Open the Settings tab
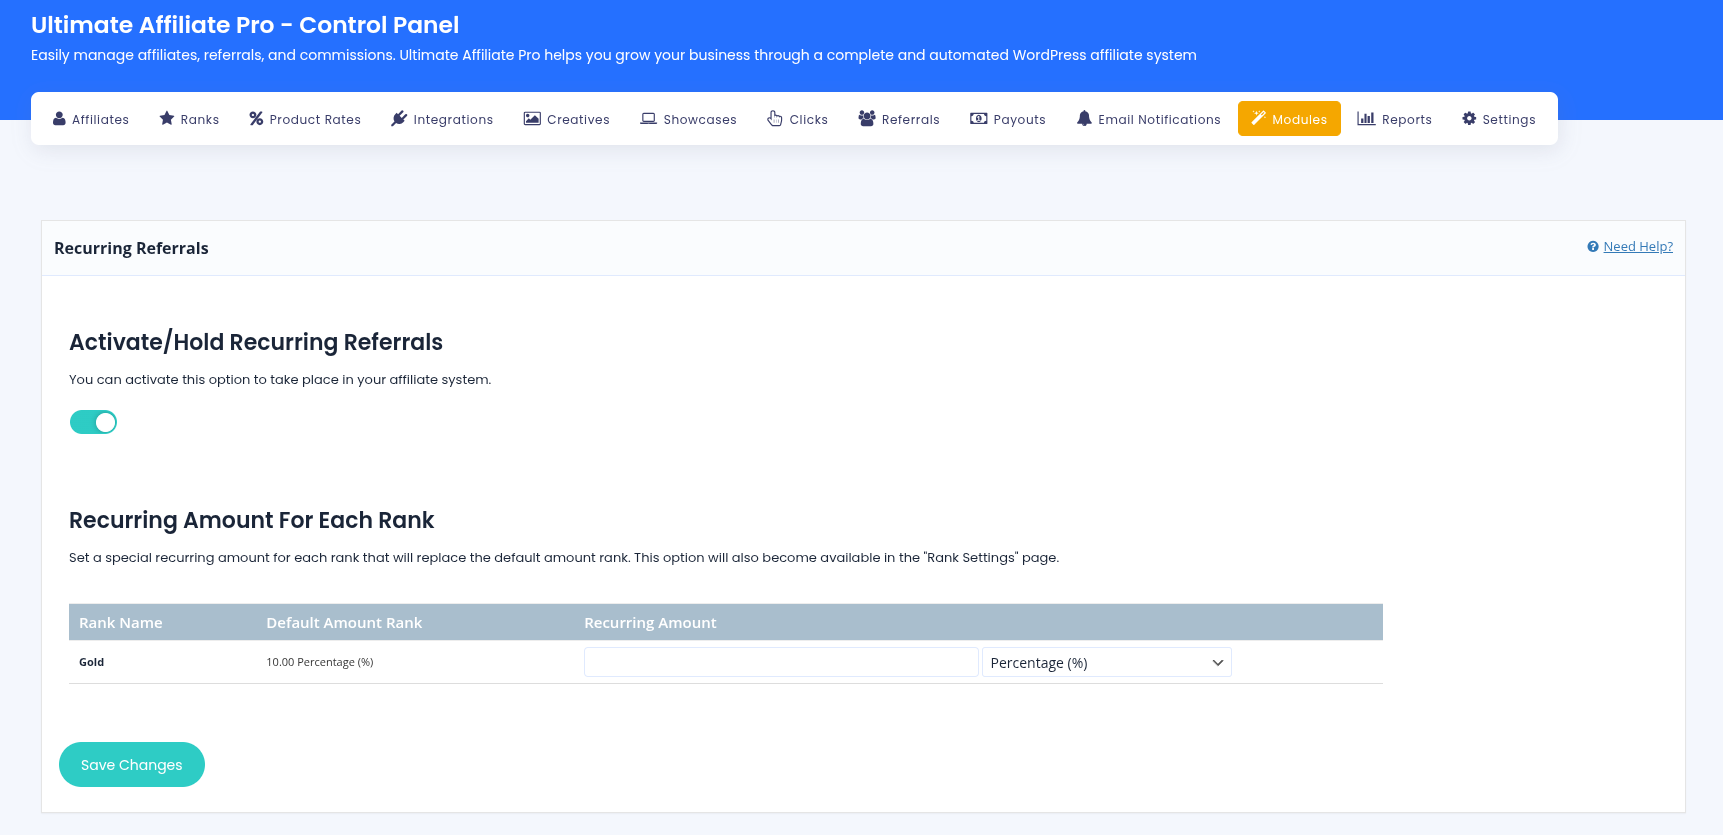This screenshot has height=835, width=1723. (1499, 119)
